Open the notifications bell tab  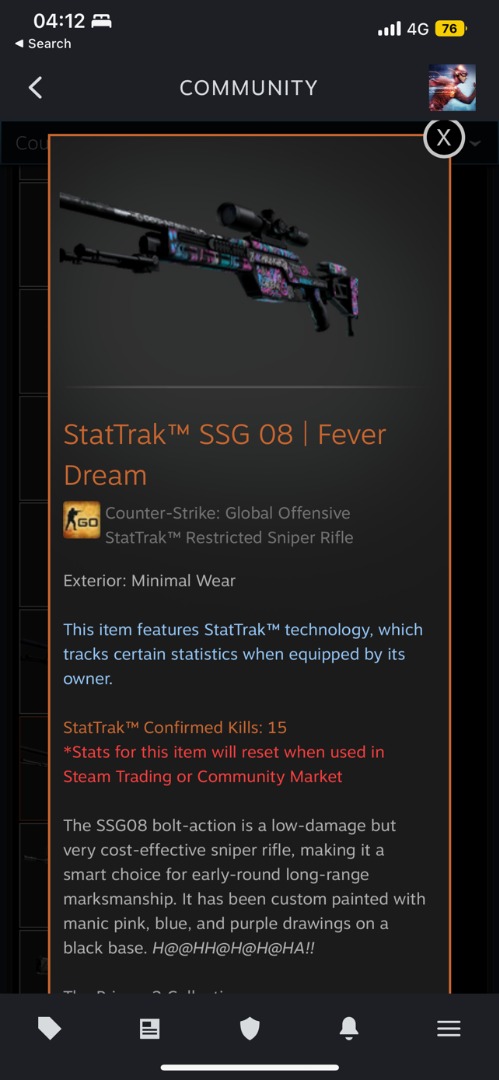pos(349,1028)
